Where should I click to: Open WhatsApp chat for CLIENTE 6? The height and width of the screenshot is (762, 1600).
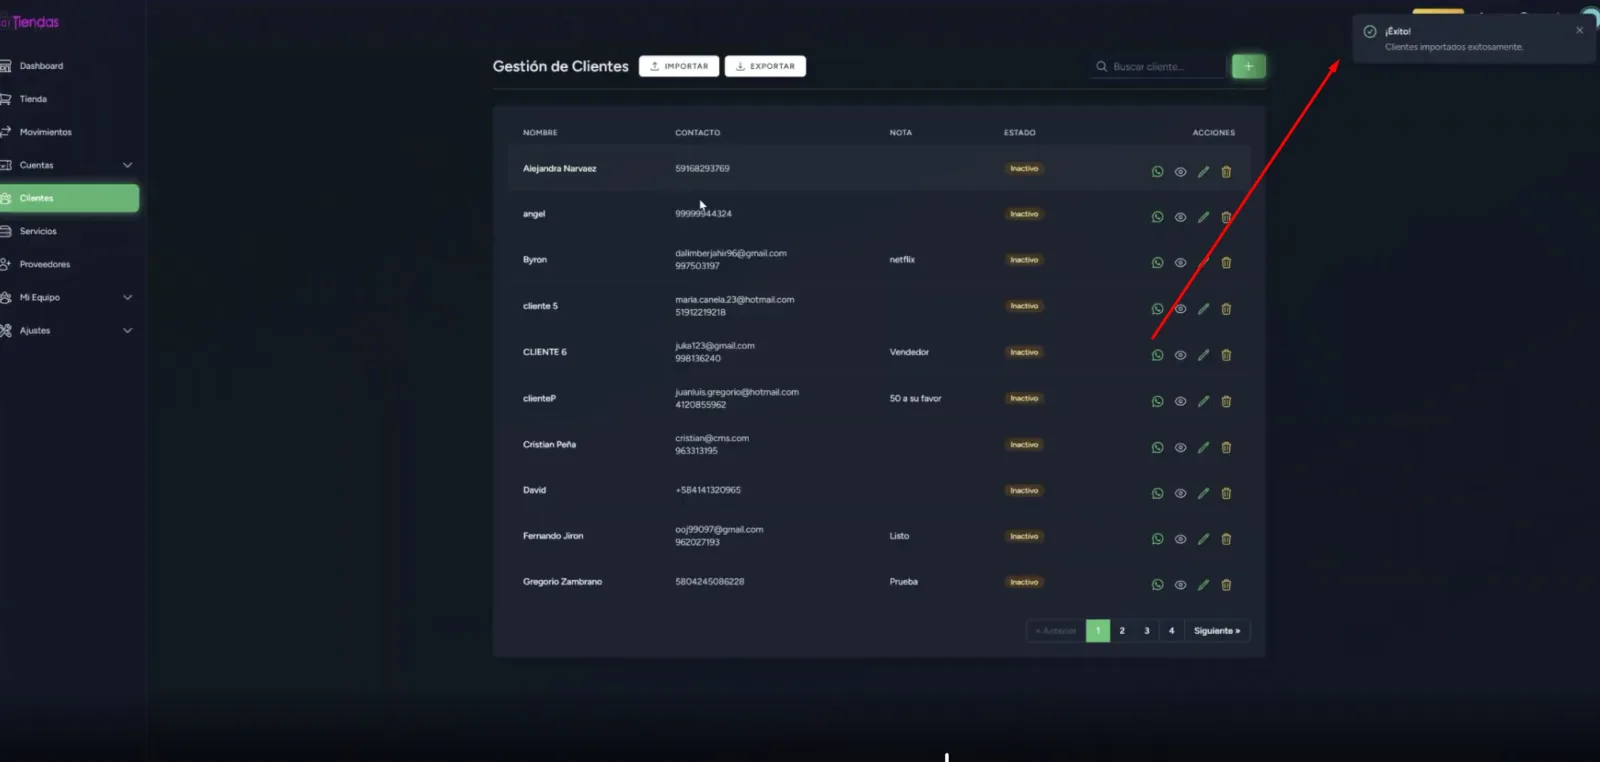click(1157, 355)
